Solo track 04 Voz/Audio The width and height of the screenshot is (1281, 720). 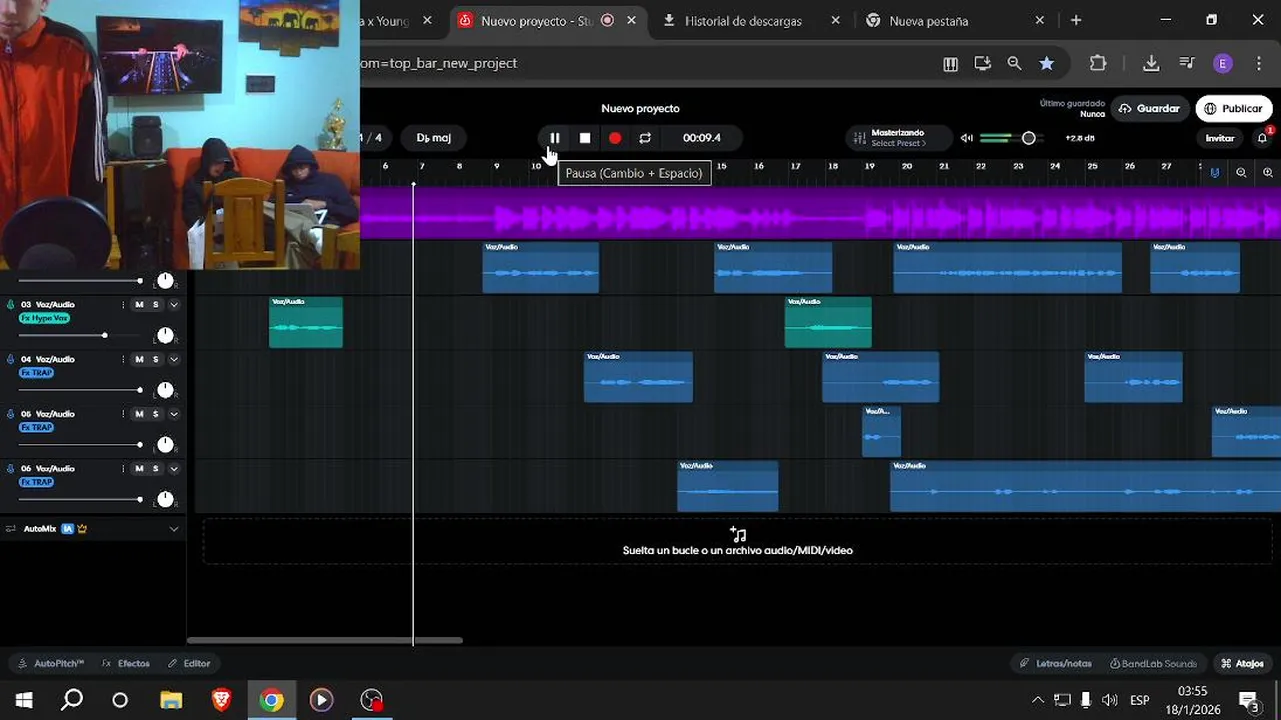(x=155, y=359)
